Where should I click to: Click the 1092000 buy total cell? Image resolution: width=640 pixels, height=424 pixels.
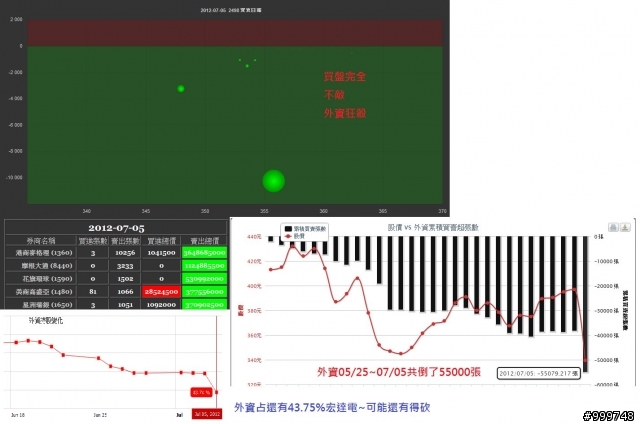pyautogui.click(x=161, y=304)
